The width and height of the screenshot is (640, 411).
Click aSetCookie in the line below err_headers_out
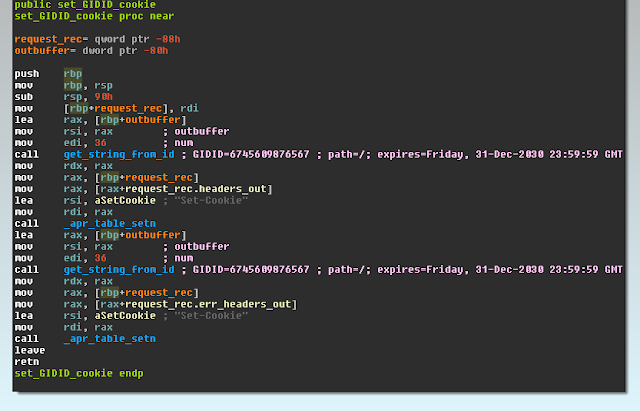click(125, 315)
